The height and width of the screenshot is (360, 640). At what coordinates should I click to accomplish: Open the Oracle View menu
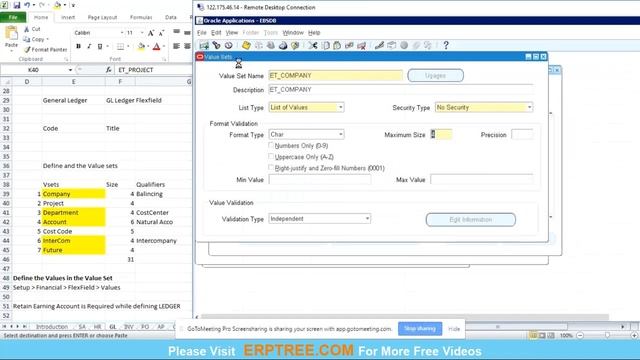231,33
